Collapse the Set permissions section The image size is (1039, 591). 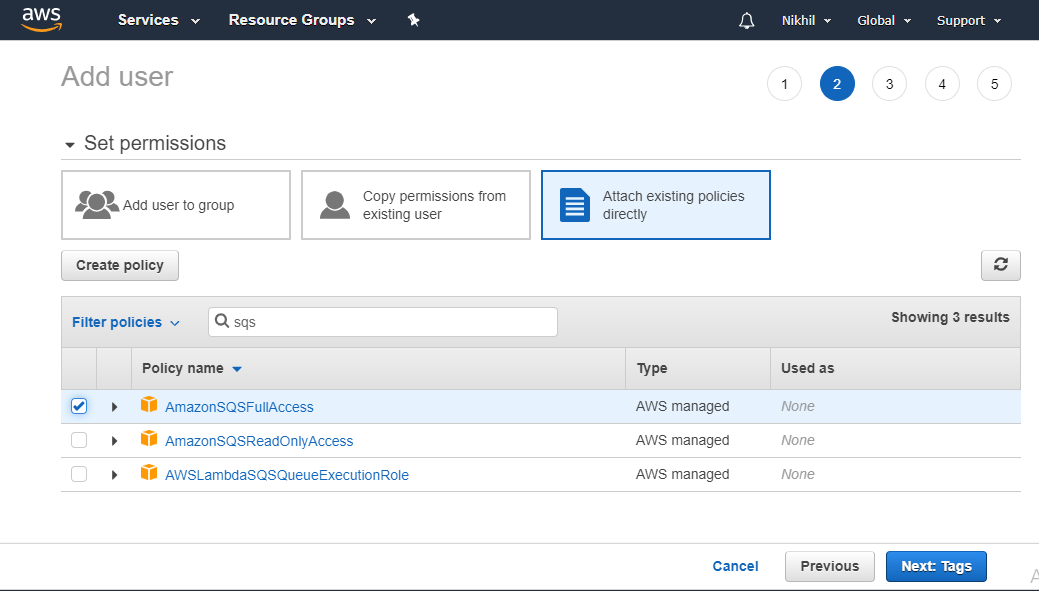coord(70,144)
